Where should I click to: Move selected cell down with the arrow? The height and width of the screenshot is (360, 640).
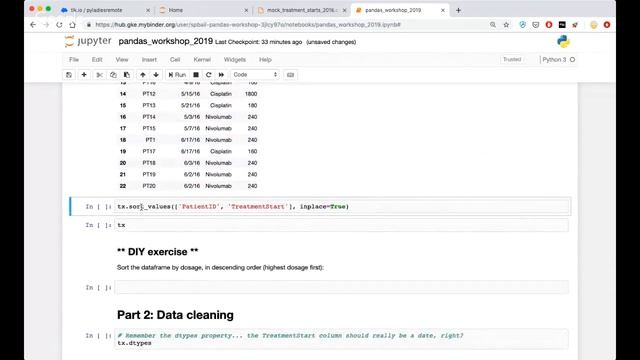(x=156, y=75)
